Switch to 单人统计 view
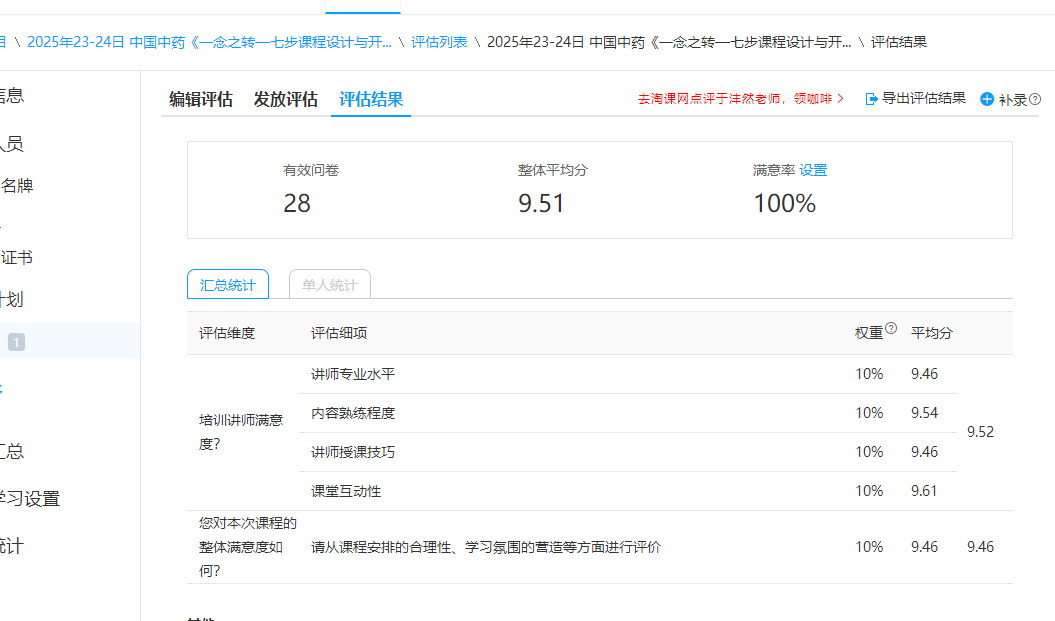1055x621 pixels. coord(330,285)
